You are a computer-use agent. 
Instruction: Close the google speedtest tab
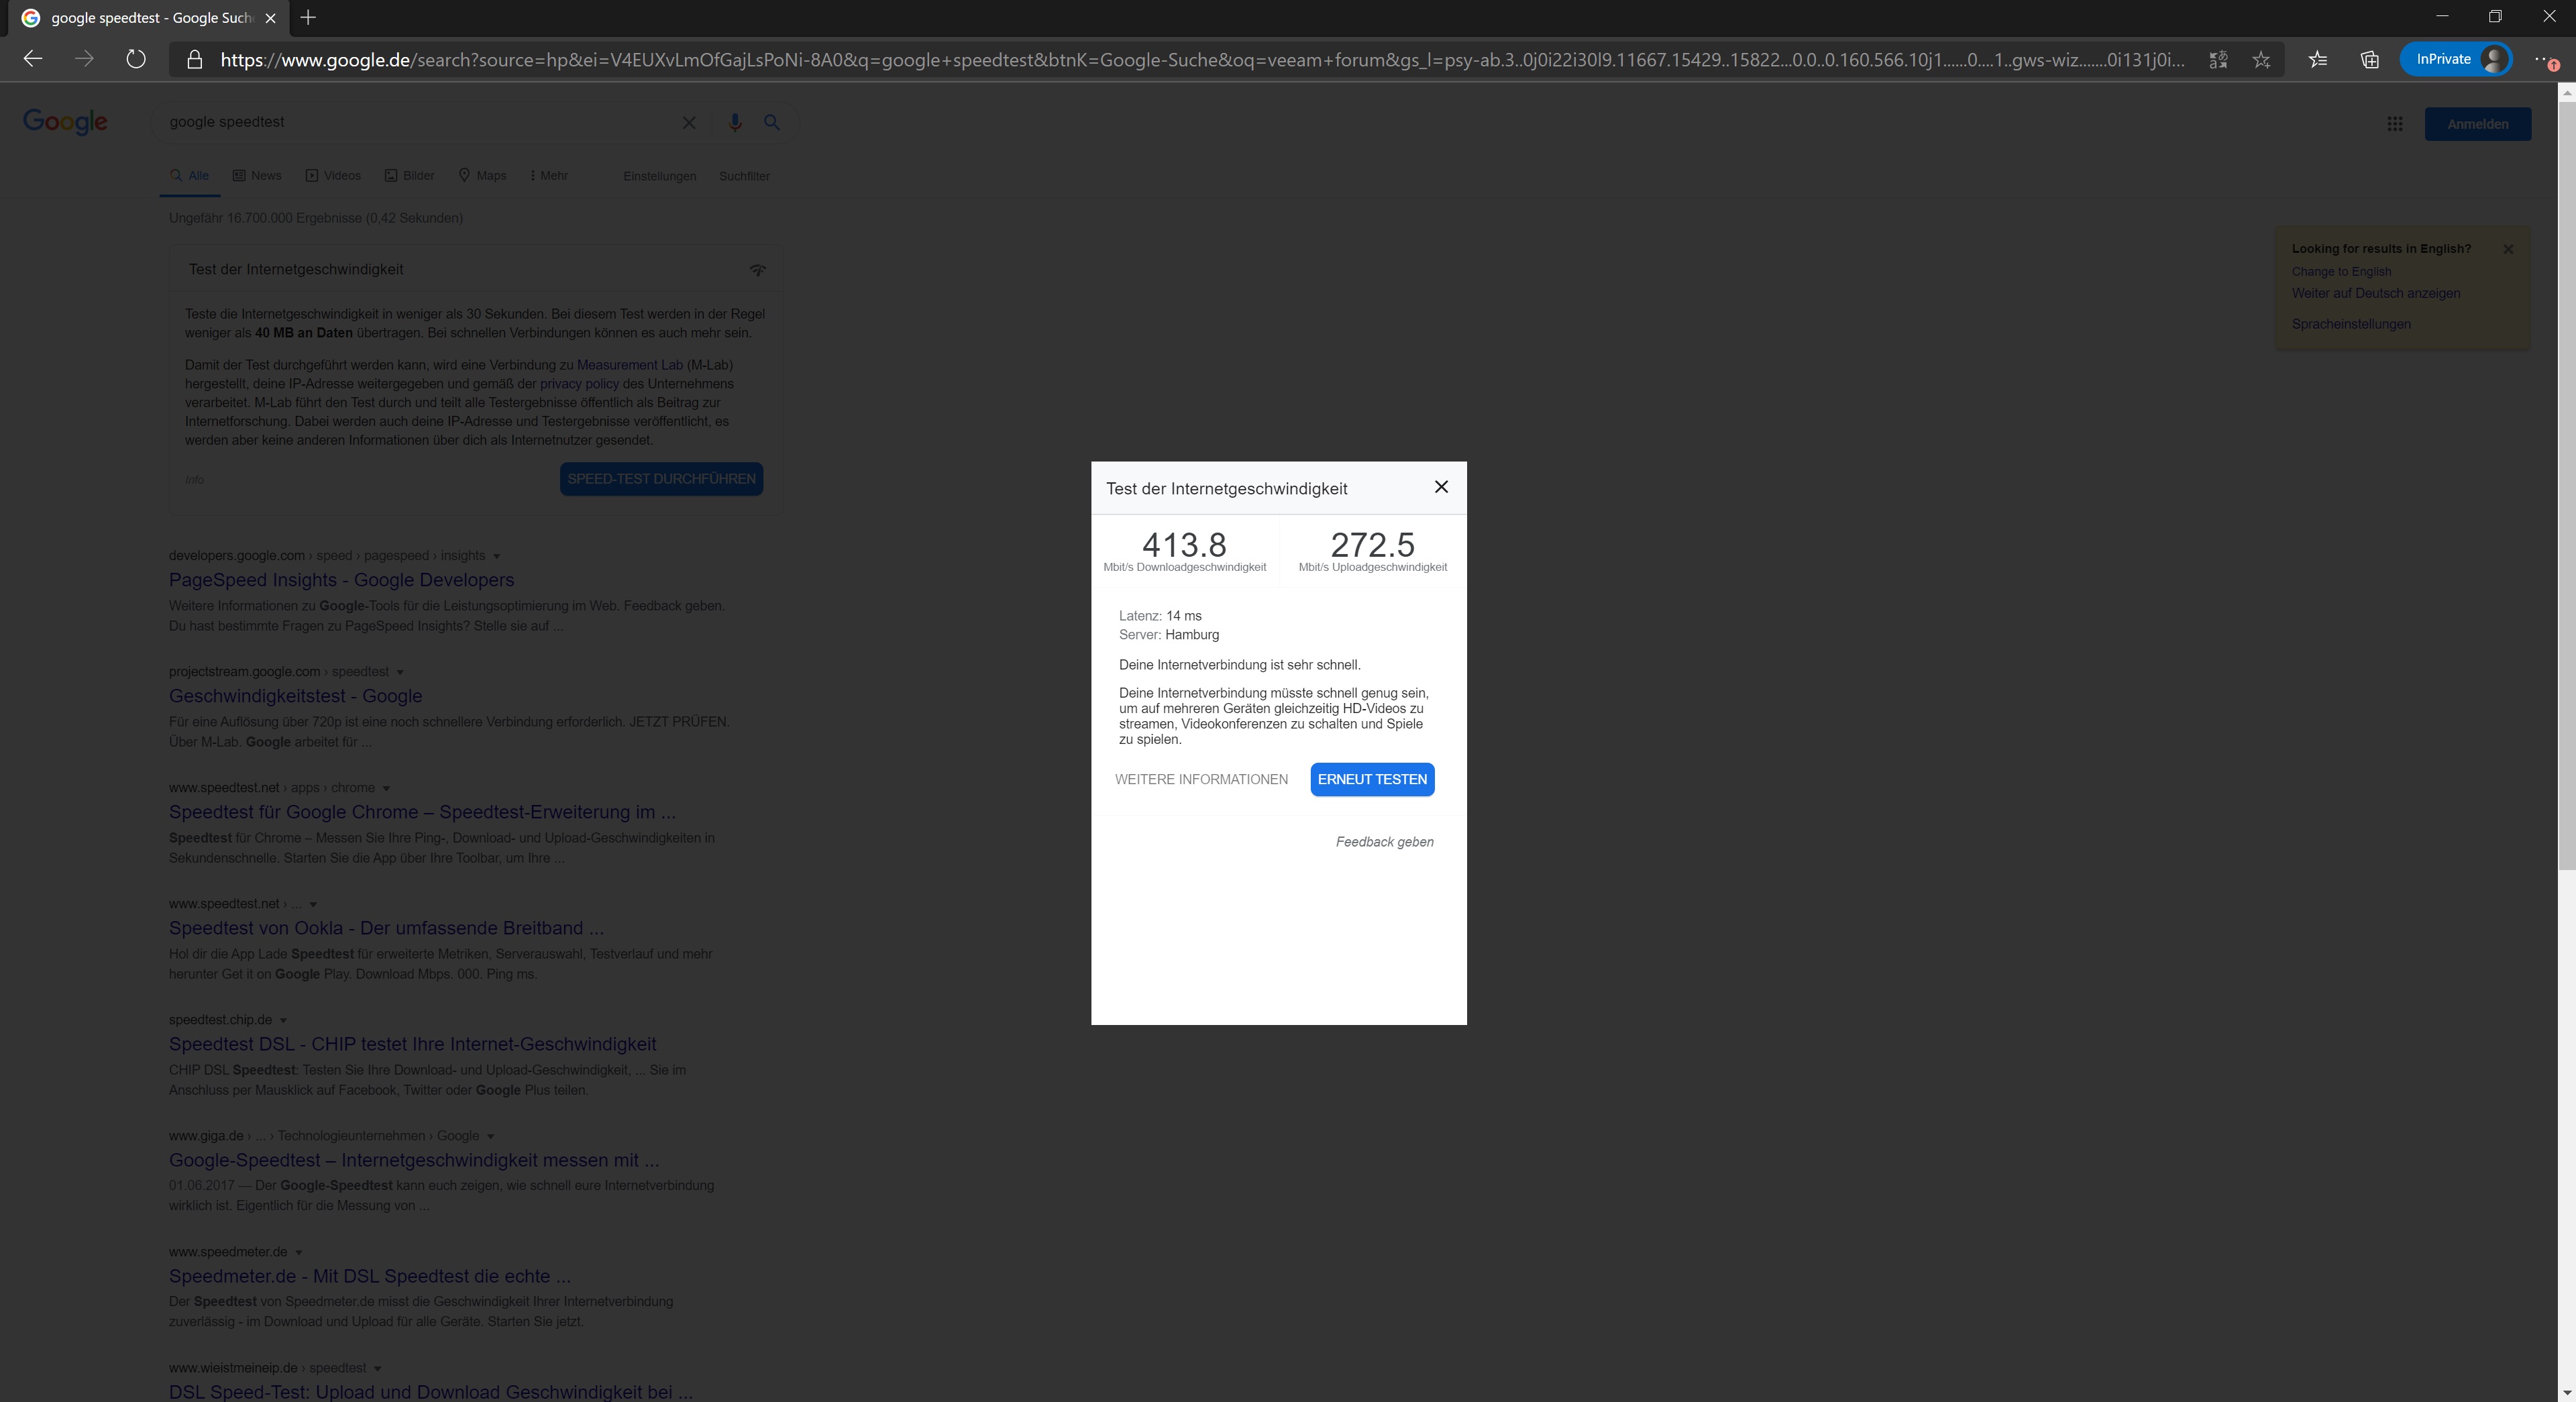(x=270, y=18)
